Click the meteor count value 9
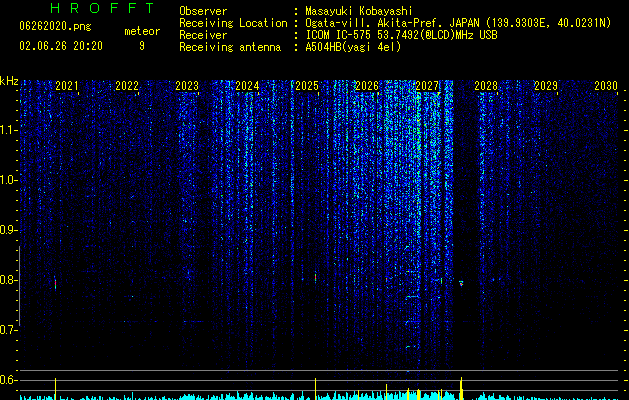 point(142,46)
